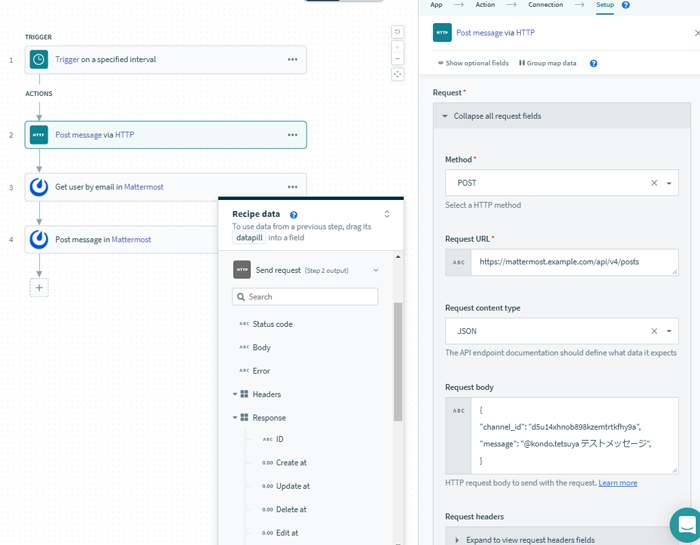Open help icon next to Group map data
Image resolution: width=700 pixels, height=545 pixels.
(593, 63)
